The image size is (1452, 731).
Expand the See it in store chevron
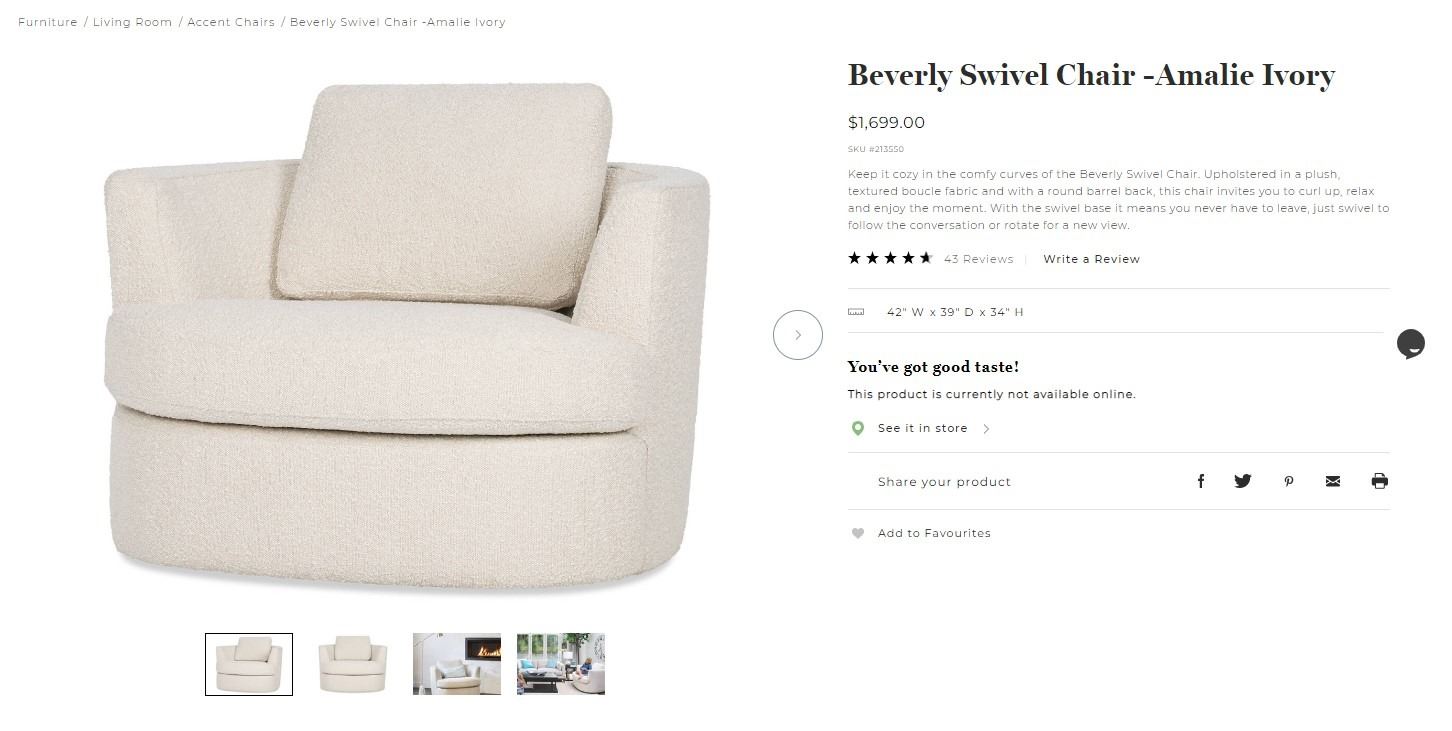[x=986, y=429]
